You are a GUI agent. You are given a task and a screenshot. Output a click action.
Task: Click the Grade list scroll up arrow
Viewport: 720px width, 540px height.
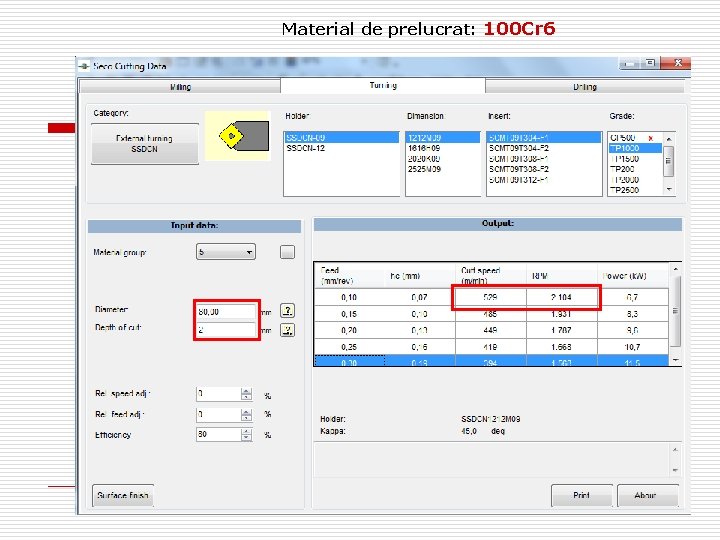[x=669, y=139]
